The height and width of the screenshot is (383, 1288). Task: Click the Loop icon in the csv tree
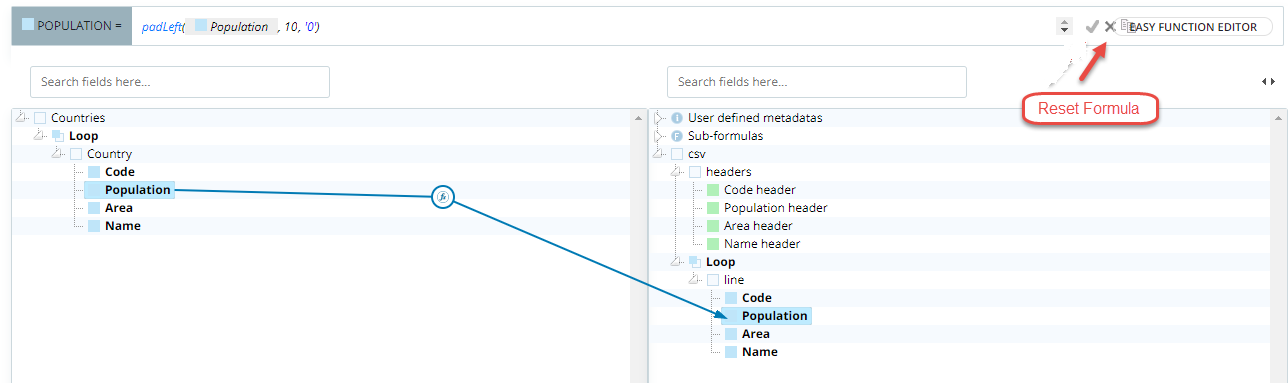tap(695, 262)
